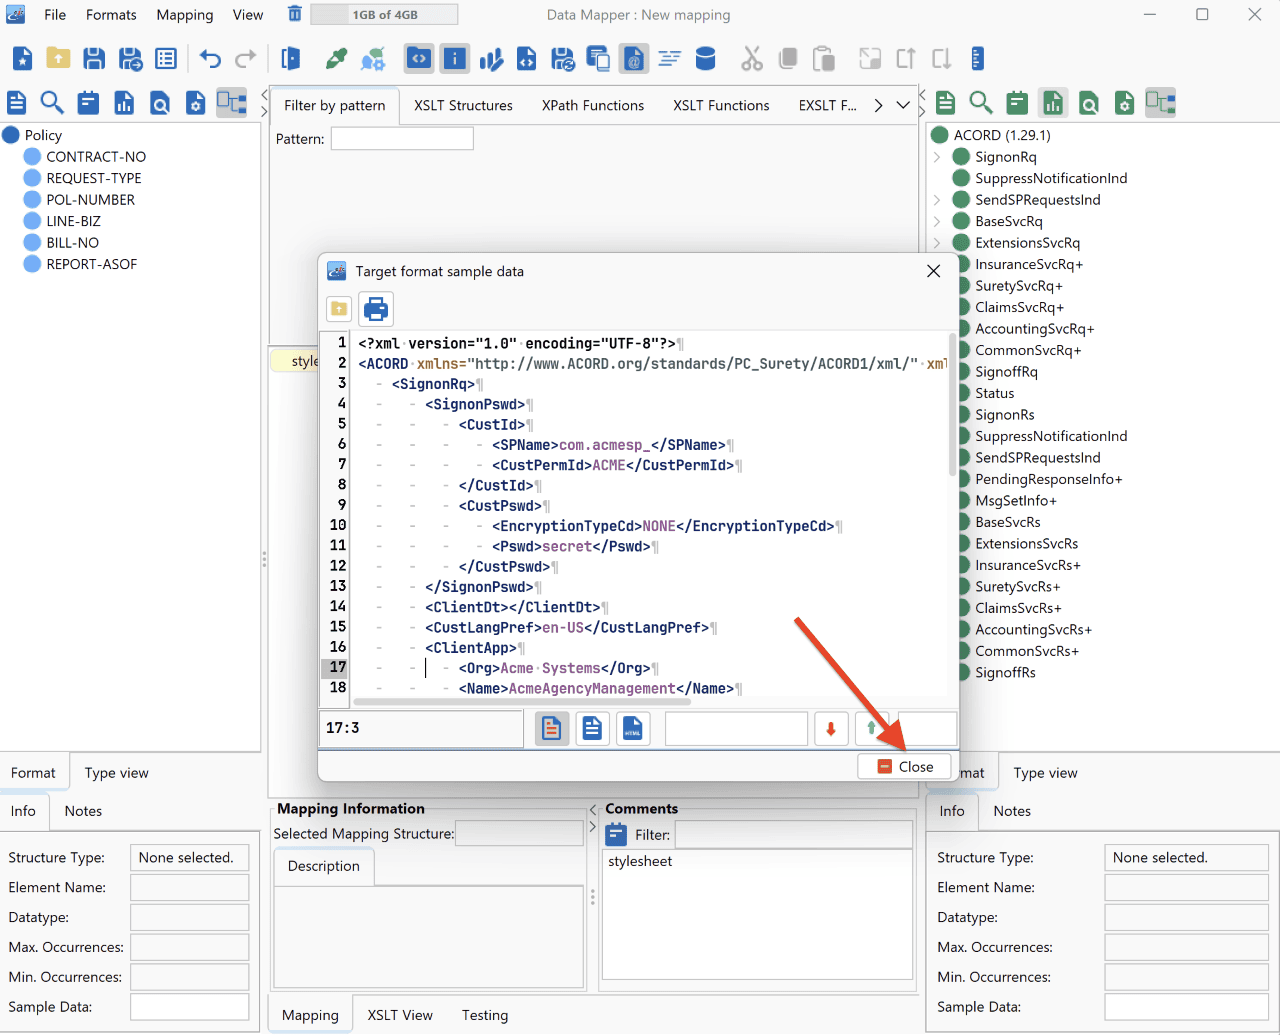Expand the BaseSvcRq tree node
Screen dimensions: 1280x1035
tap(937, 221)
